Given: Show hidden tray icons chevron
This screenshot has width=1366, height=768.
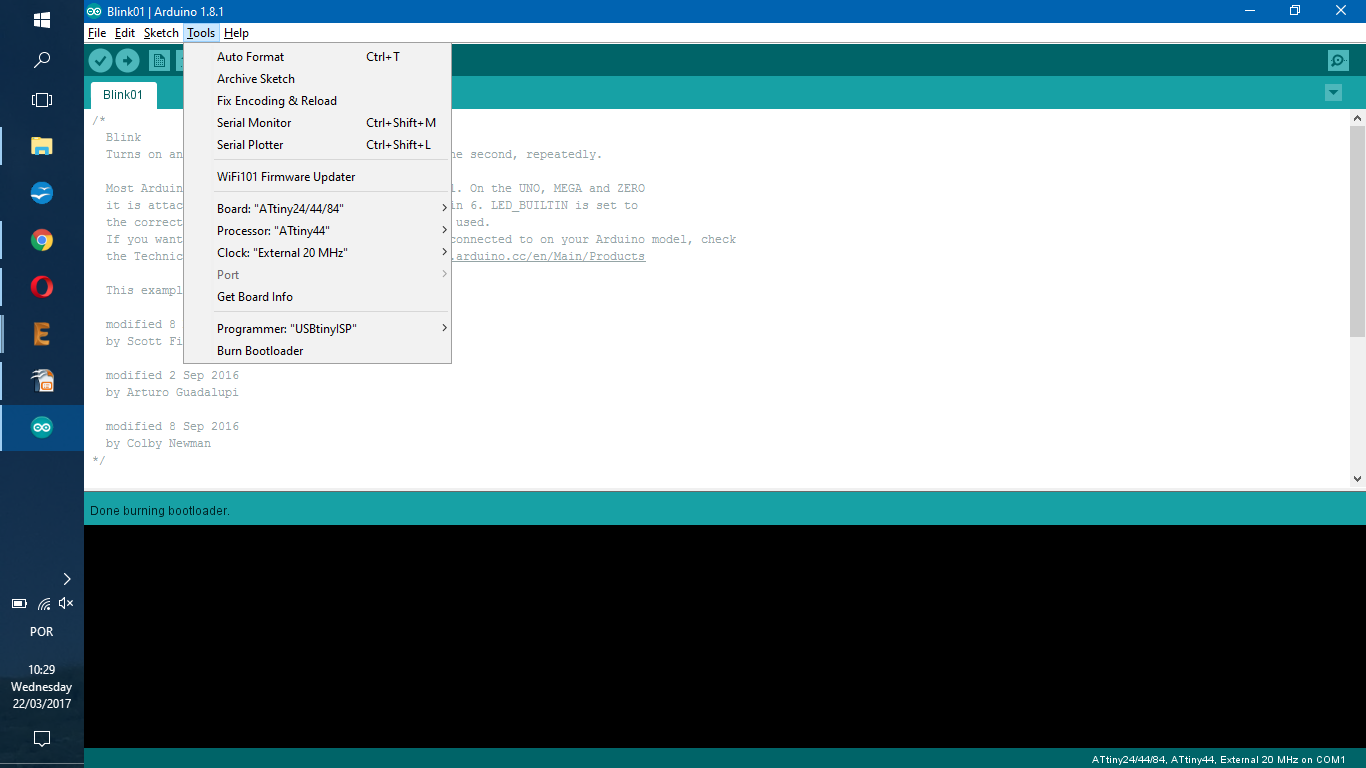Looking at the screenshot, I should (67, 579).
